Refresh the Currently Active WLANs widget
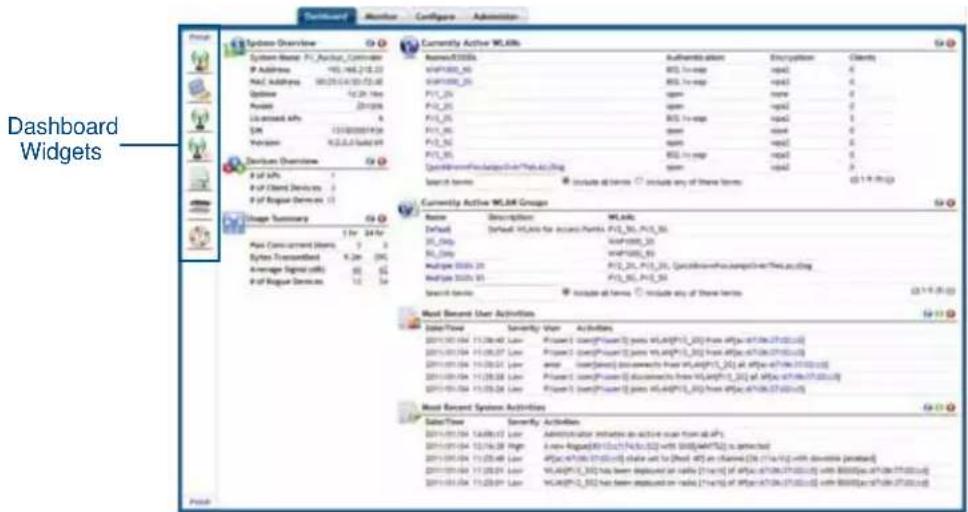This screenshot has height=512, width=968. [x=939, y=44]
